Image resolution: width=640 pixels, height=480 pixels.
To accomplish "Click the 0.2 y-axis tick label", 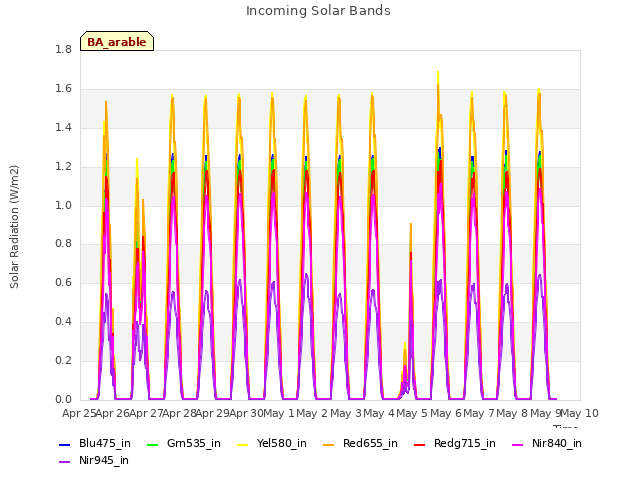I will point(63,360).
